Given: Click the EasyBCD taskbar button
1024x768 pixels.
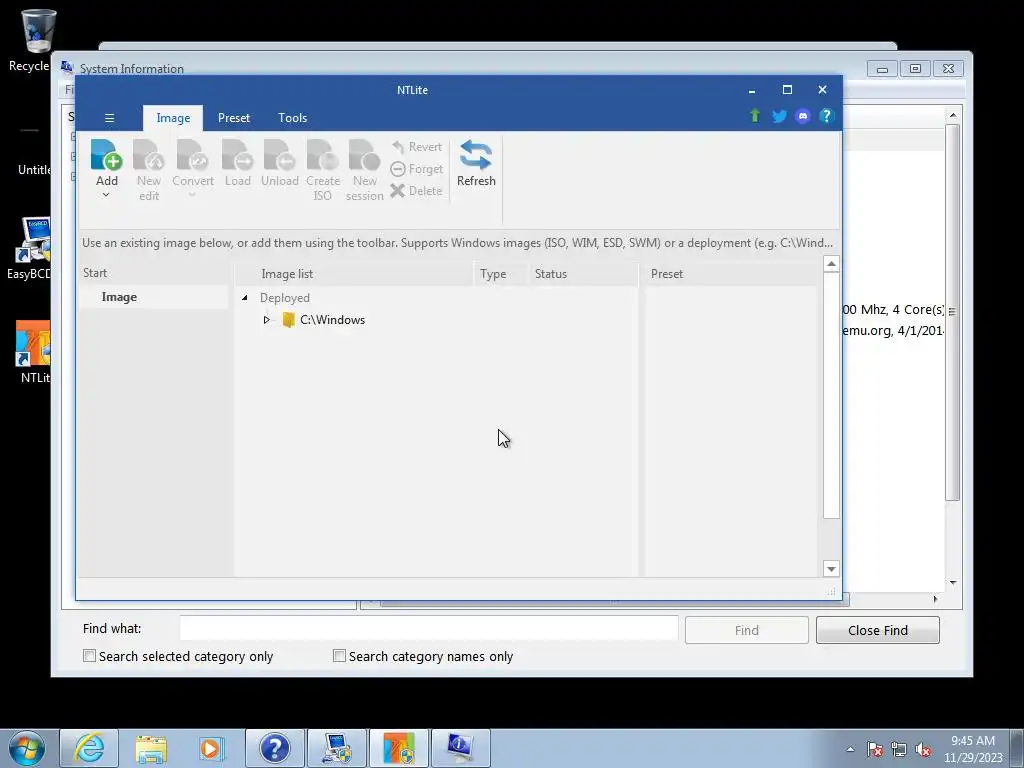Looking at the screenshot, I should [x=337, y=748].
